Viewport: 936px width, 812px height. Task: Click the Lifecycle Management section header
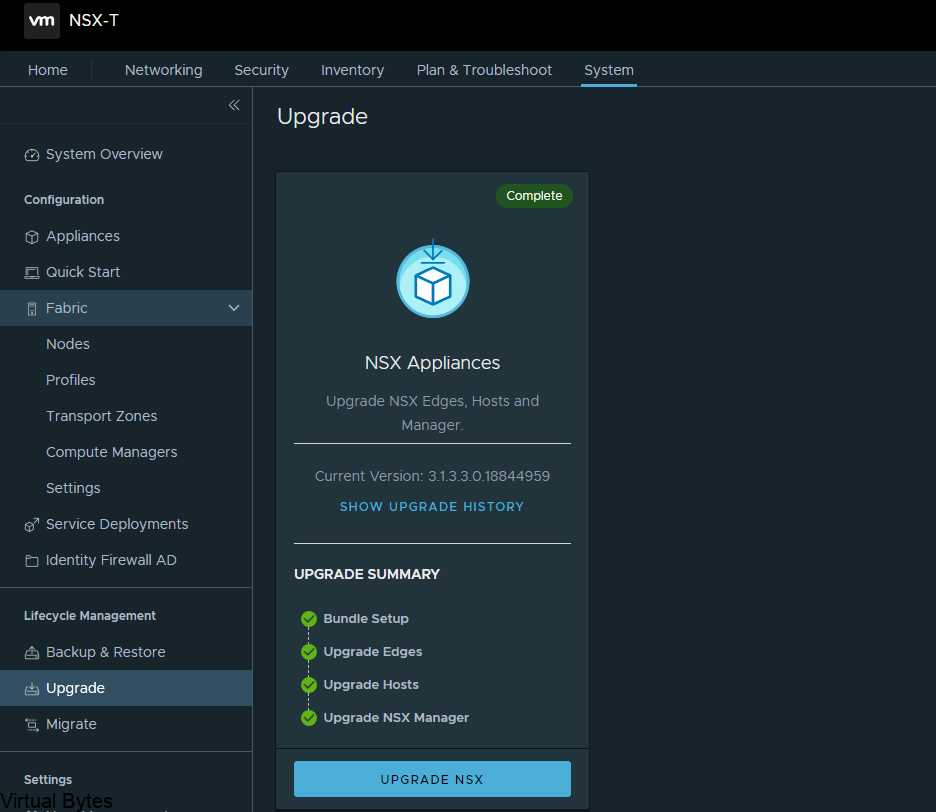90,616
